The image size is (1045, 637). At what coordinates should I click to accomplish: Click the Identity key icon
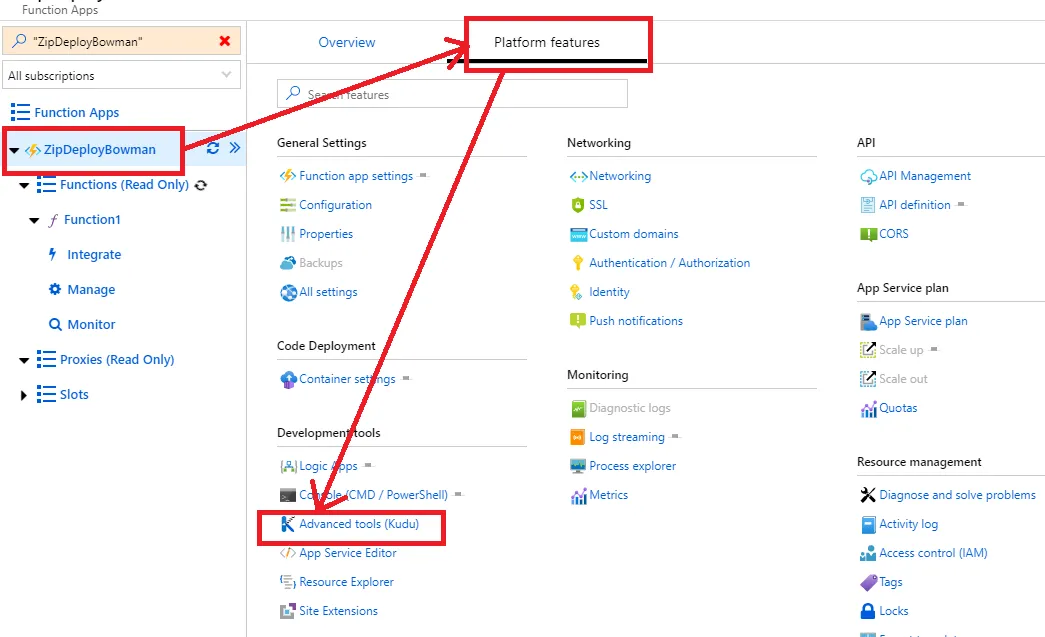click(x=577, y=292)
